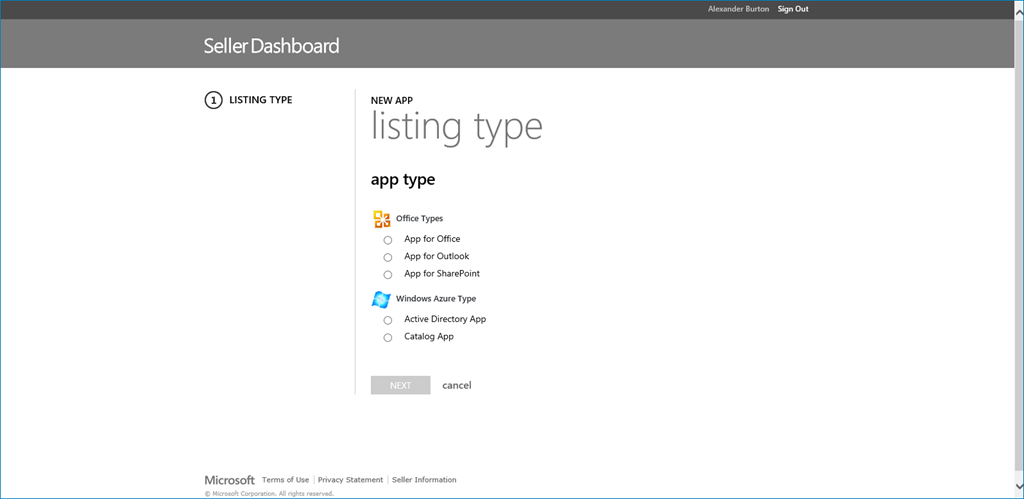
Task: Click scrollbar down arrow
Action: coord(1019,487)
